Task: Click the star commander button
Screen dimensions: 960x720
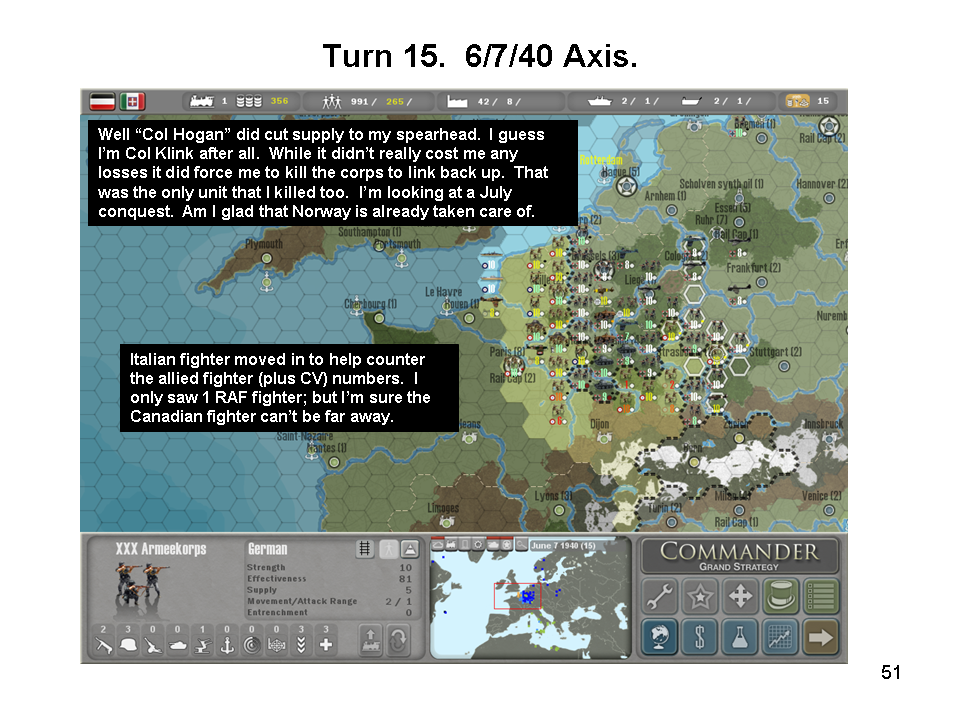Action: click(x=700, y=597)
